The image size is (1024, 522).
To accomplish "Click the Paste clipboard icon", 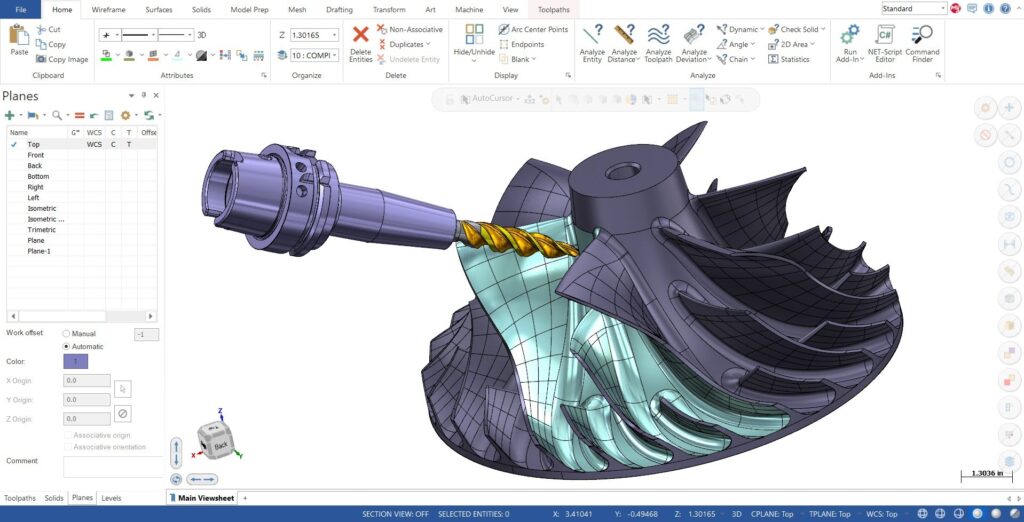I will (x=19, y=35).
